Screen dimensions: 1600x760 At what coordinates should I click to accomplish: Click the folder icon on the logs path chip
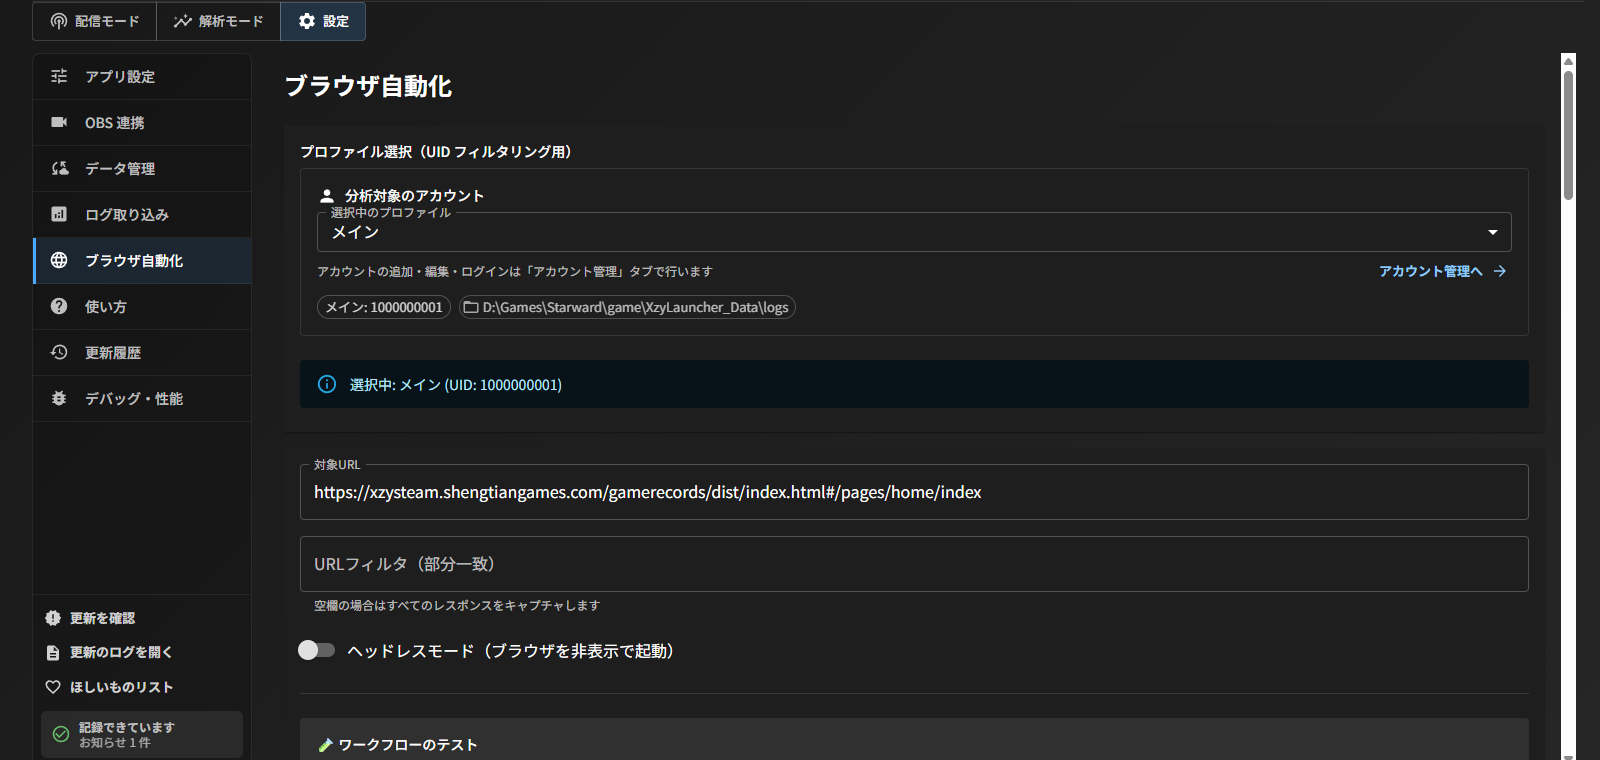pos(471,307)
